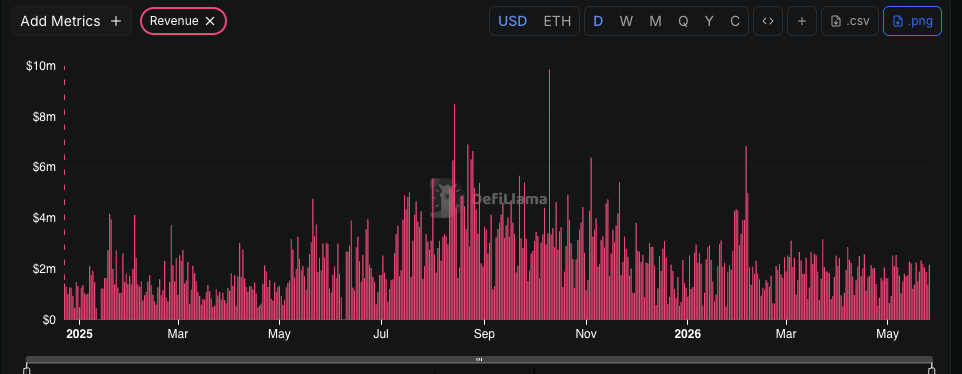Open the Add Metrics menu
Image resolution: width=962 pixels, height=374 pixels.
click(71, 21)
